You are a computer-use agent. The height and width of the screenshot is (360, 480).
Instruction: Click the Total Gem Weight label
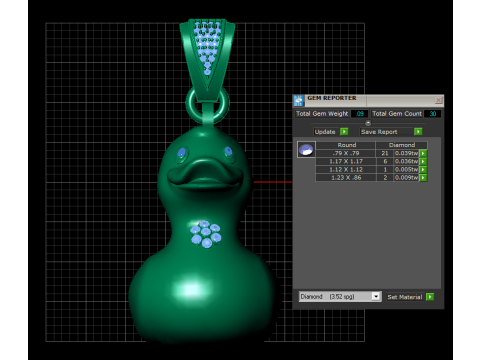pyautogui.click(x=322, y=114)
